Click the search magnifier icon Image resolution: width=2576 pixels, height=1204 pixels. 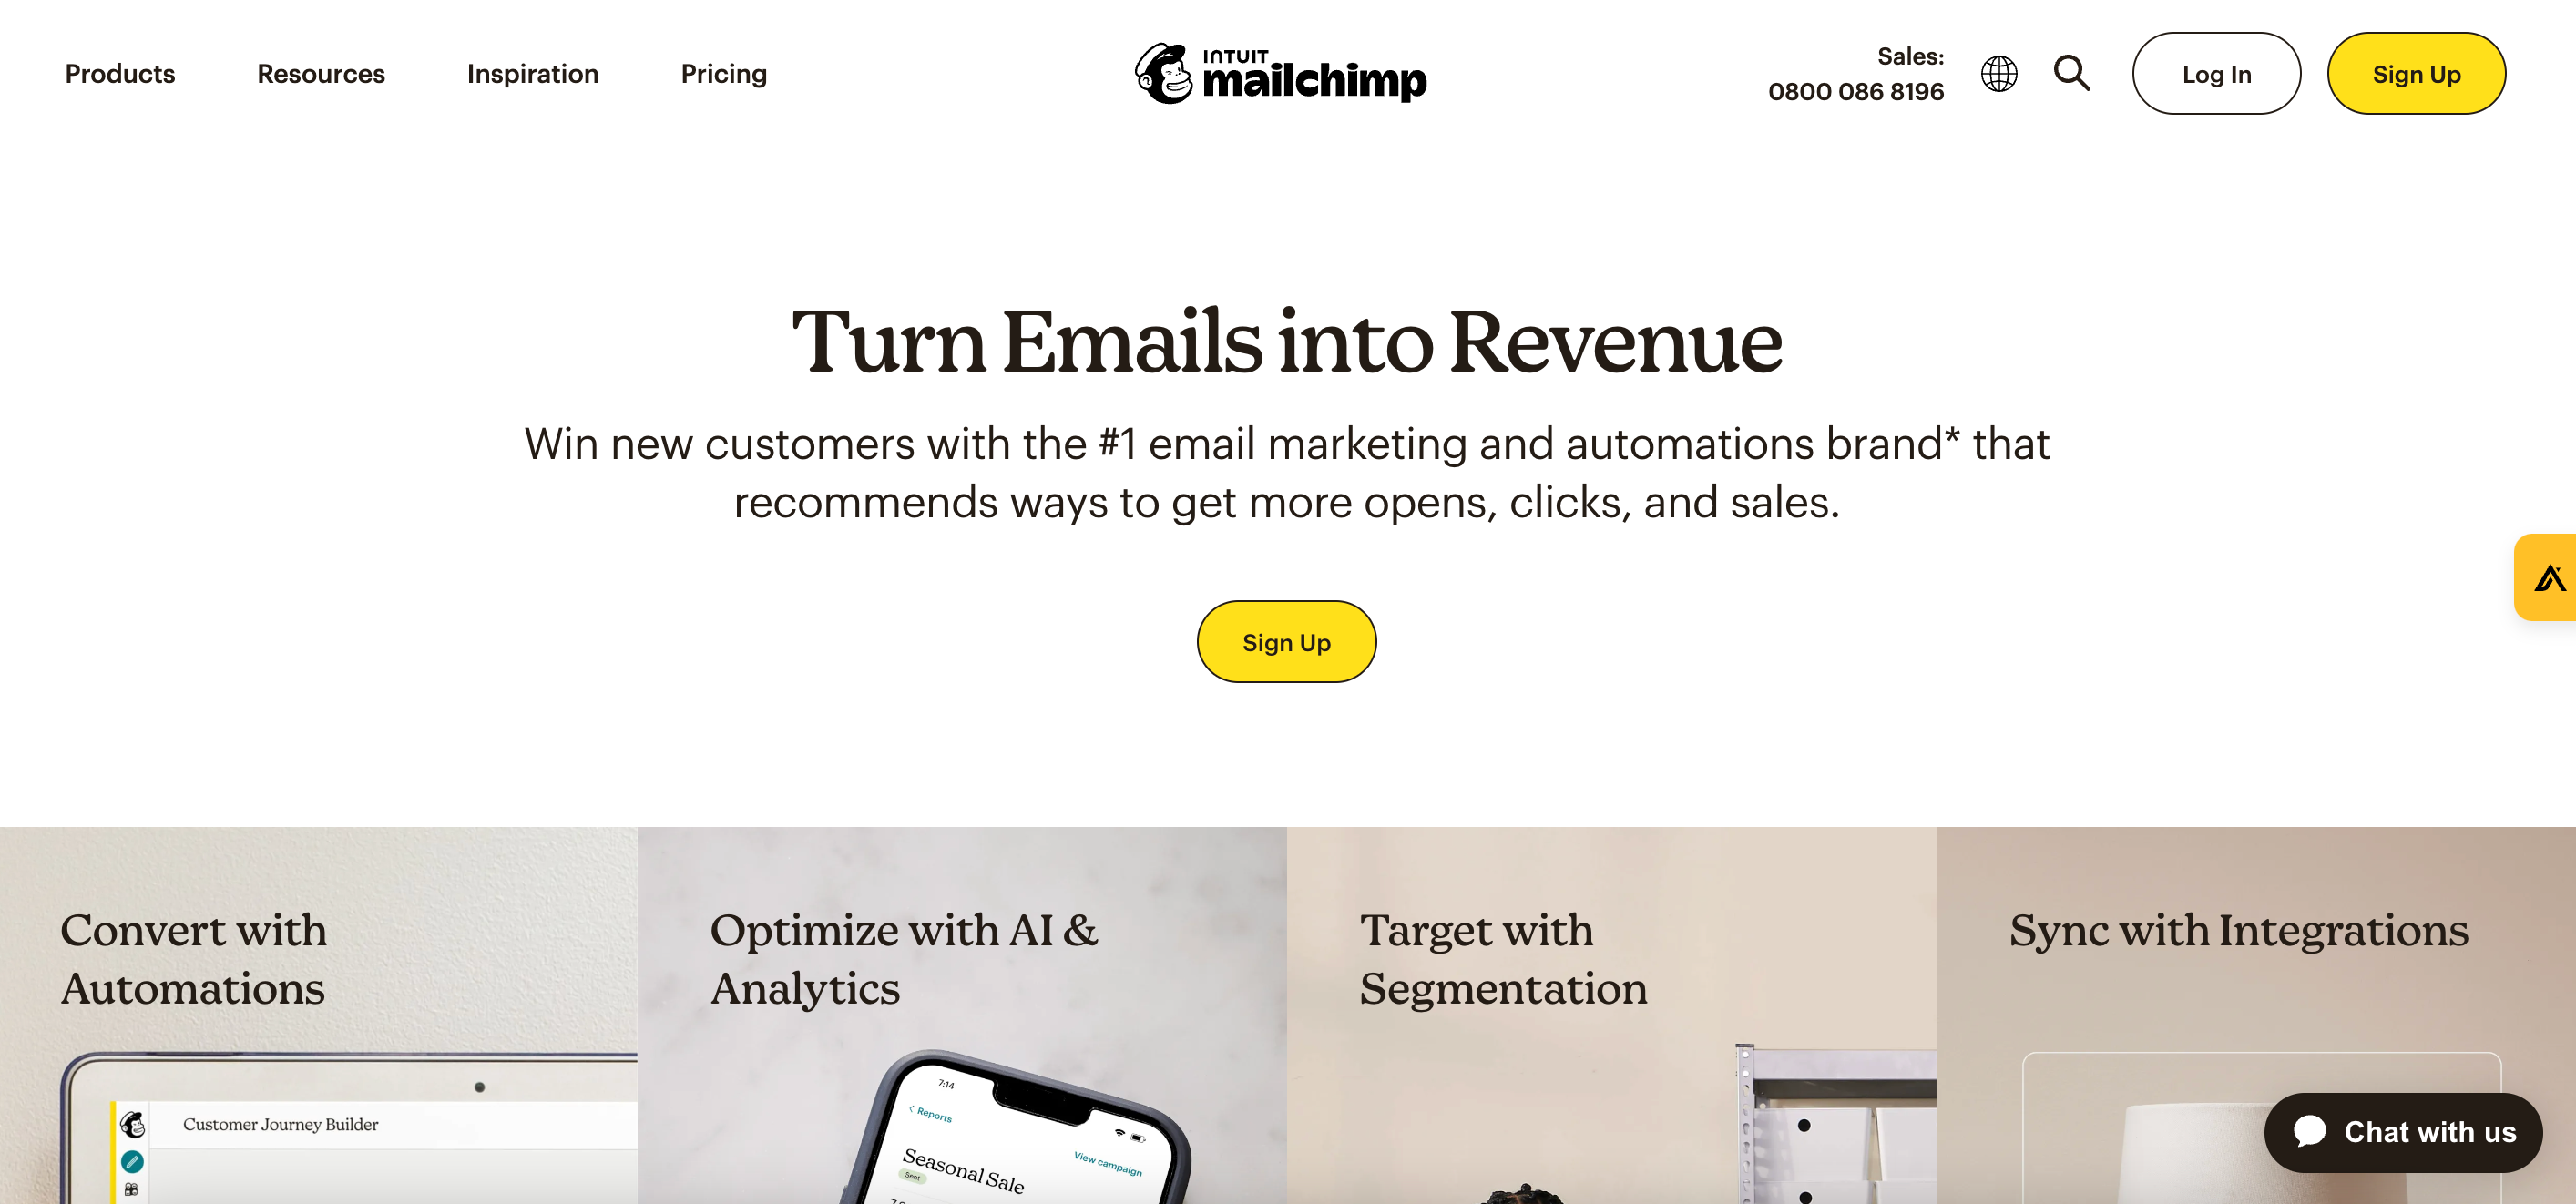(2073, 72)
